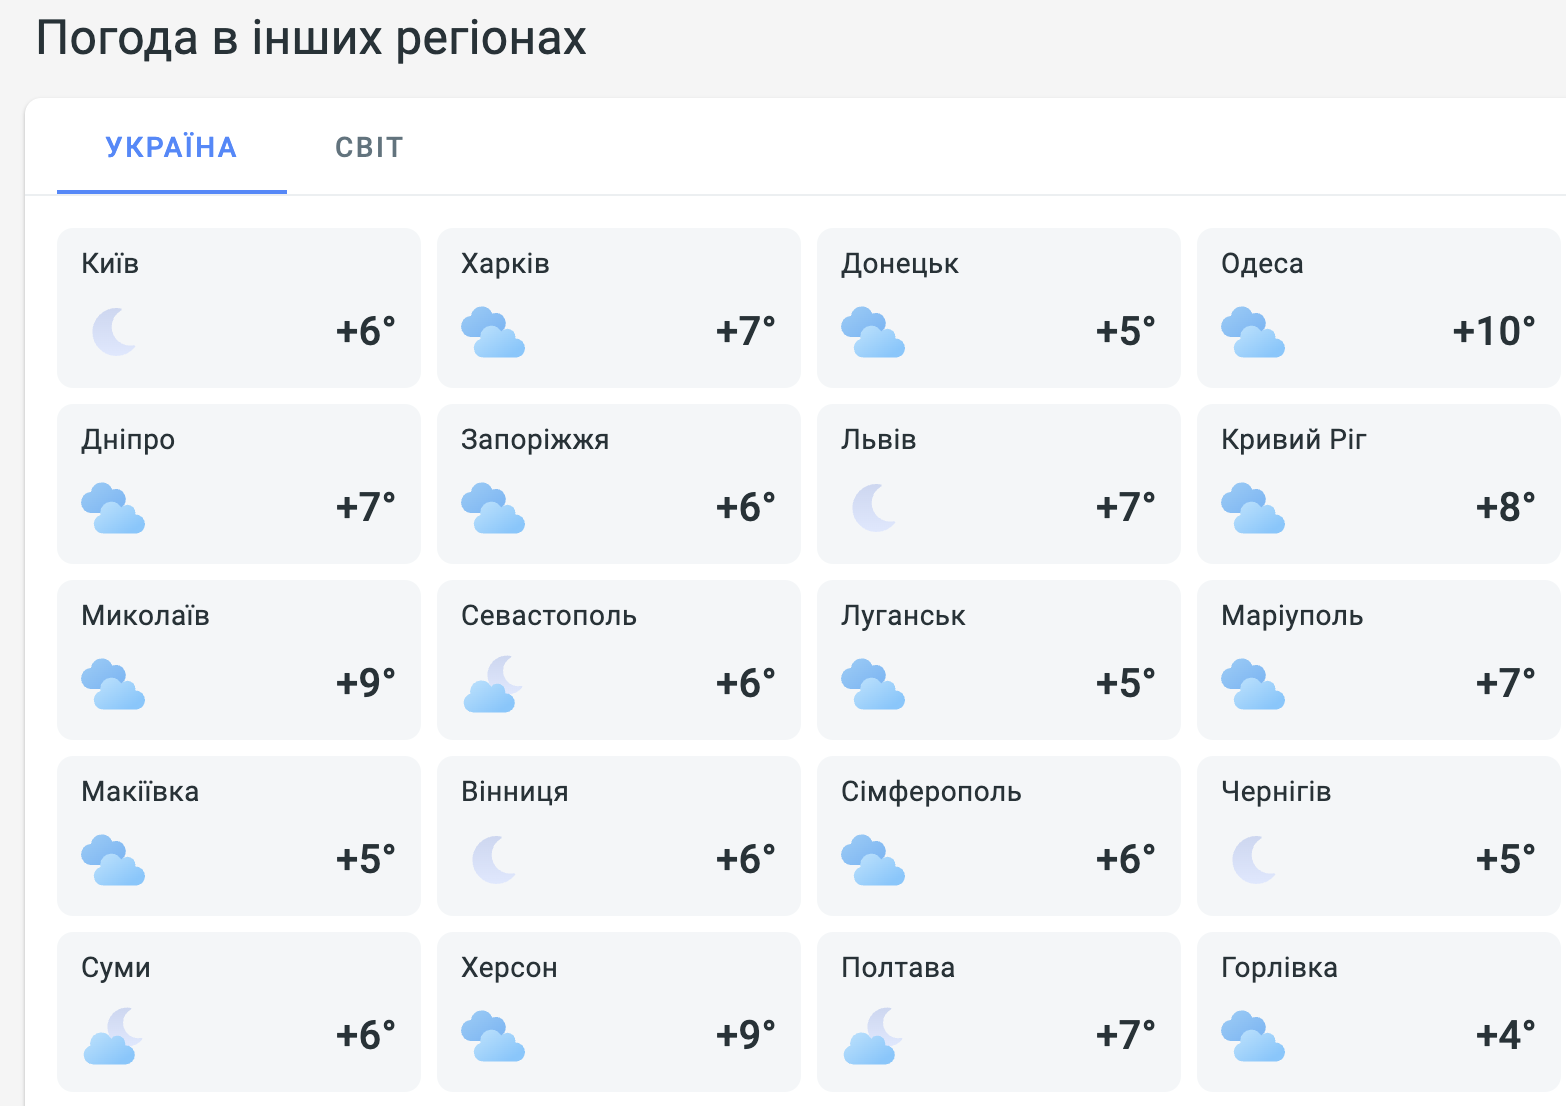Open the Кривий Ріг weather link
The height and width of the screenshot is (1106, 1566).
coord(1294,440)
